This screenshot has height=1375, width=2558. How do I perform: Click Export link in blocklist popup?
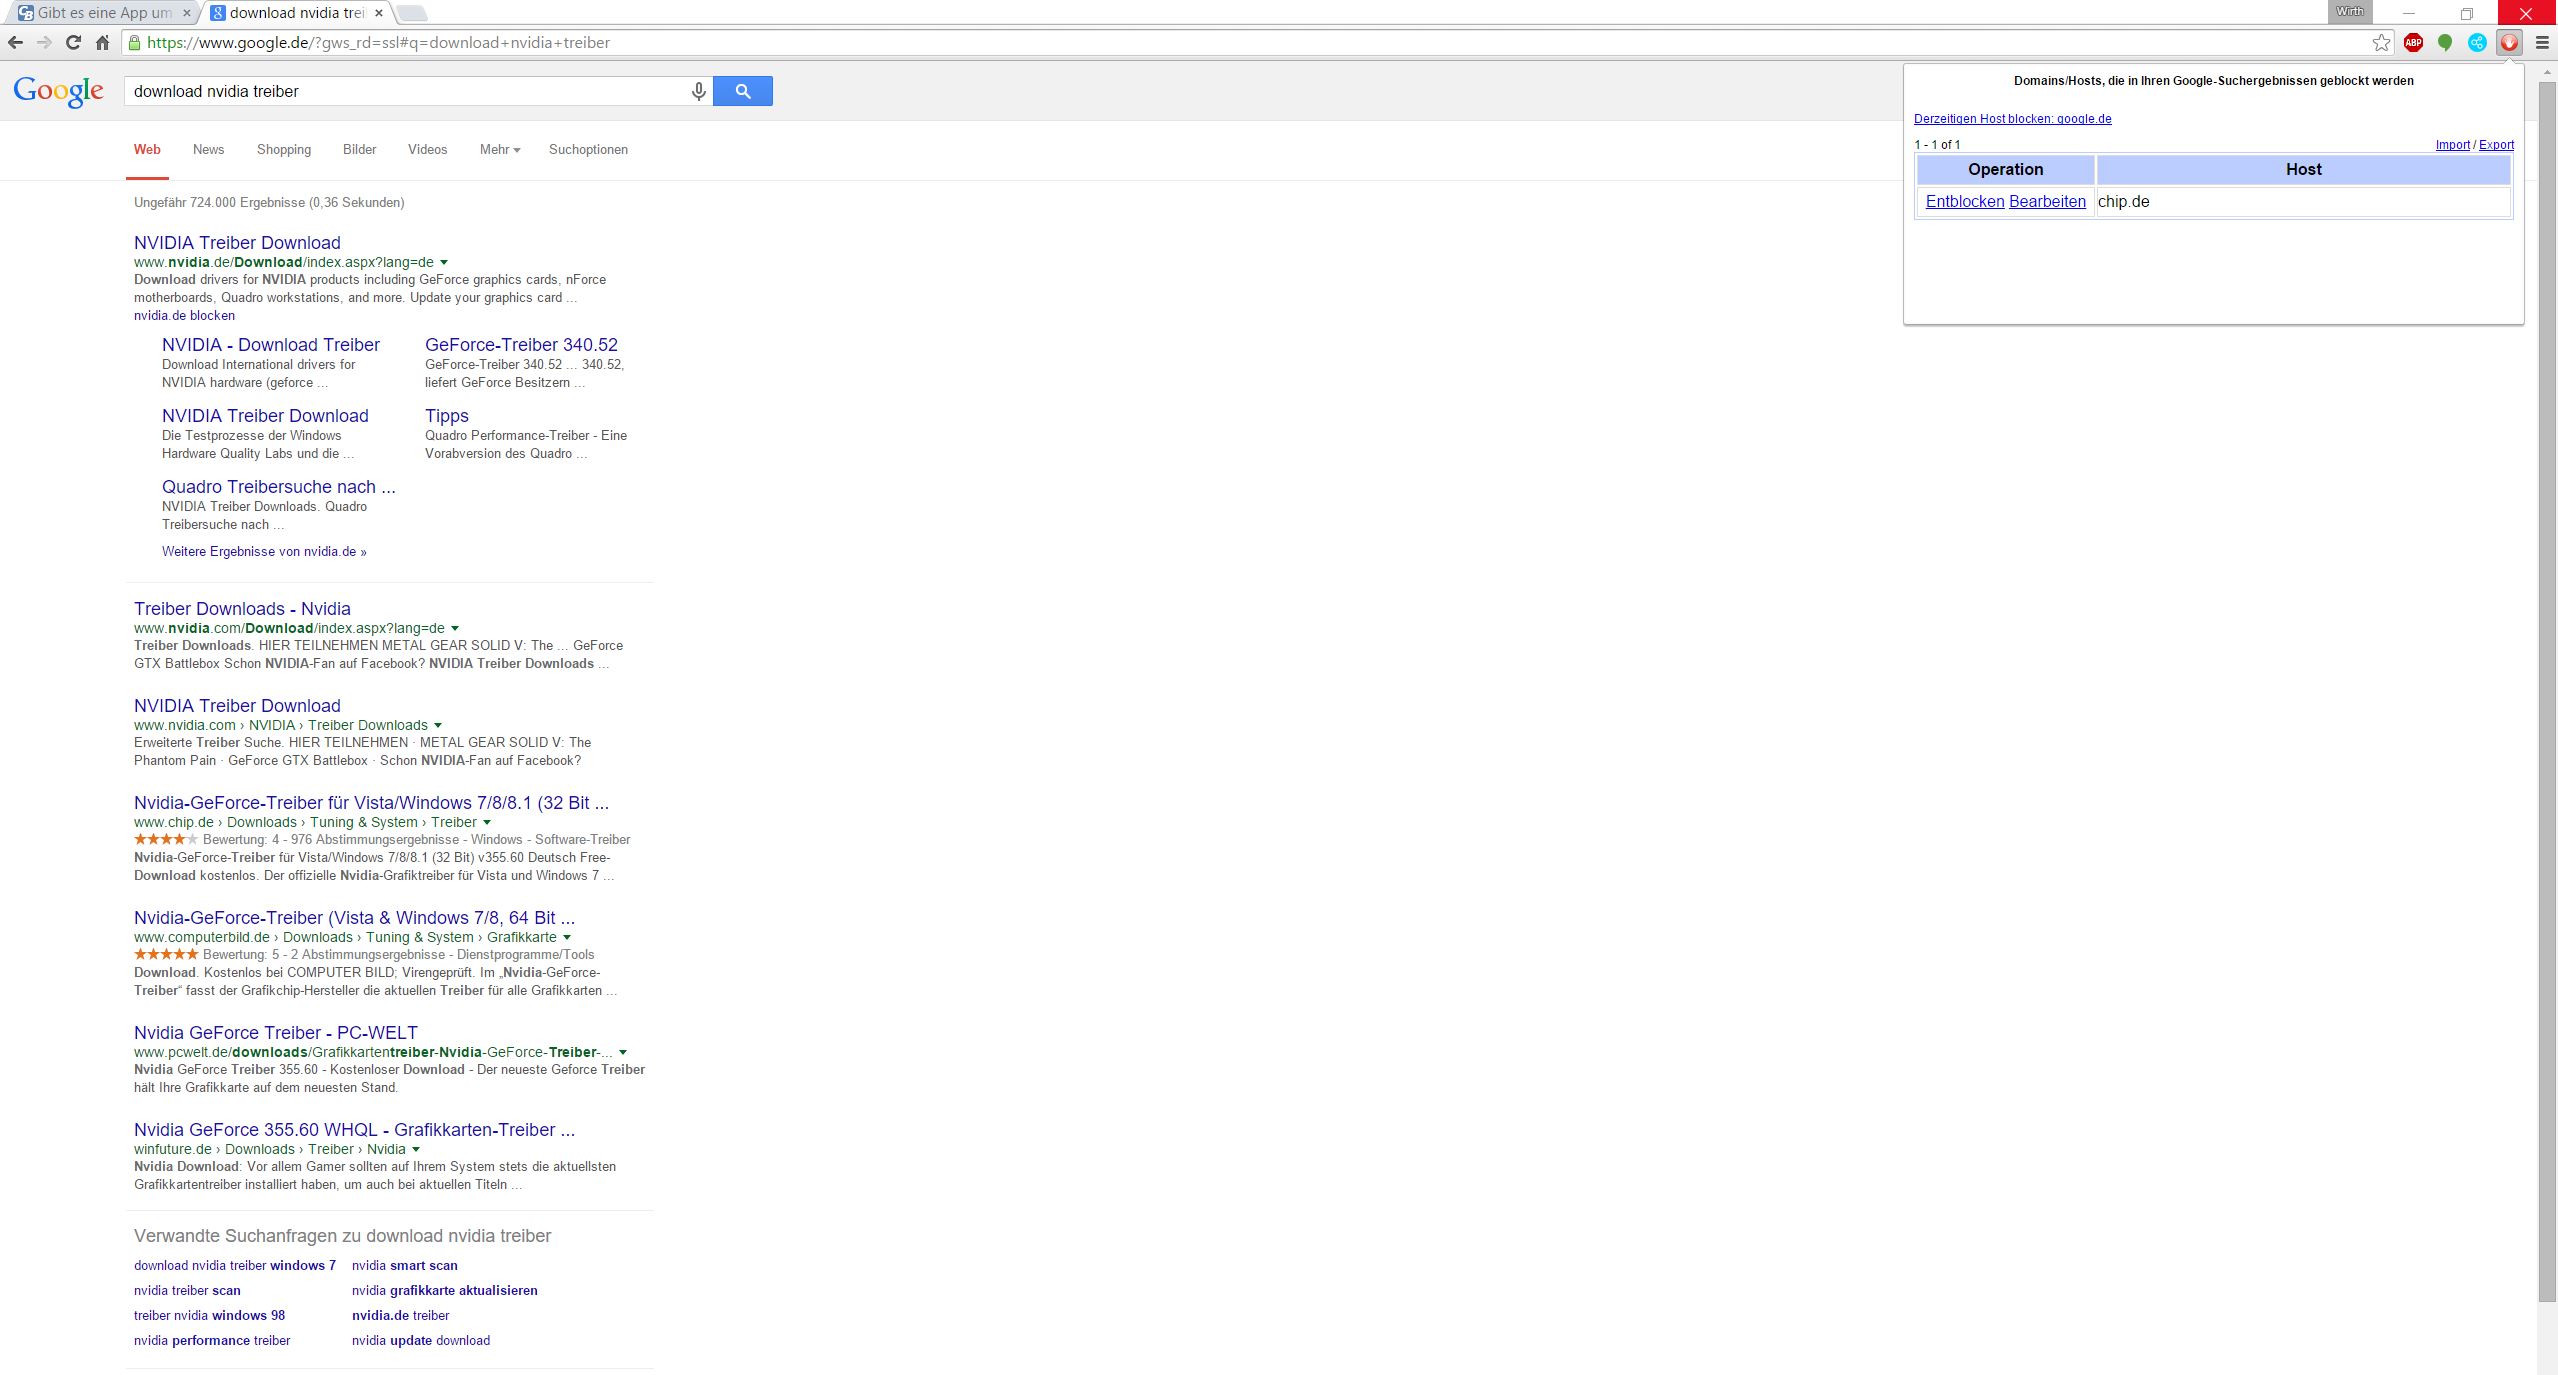pyautogui.click(x=2496, y=145)
